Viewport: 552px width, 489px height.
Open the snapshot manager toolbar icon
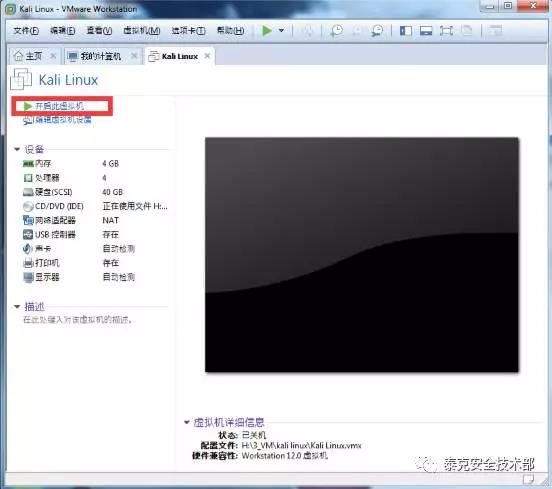[377, 31]
